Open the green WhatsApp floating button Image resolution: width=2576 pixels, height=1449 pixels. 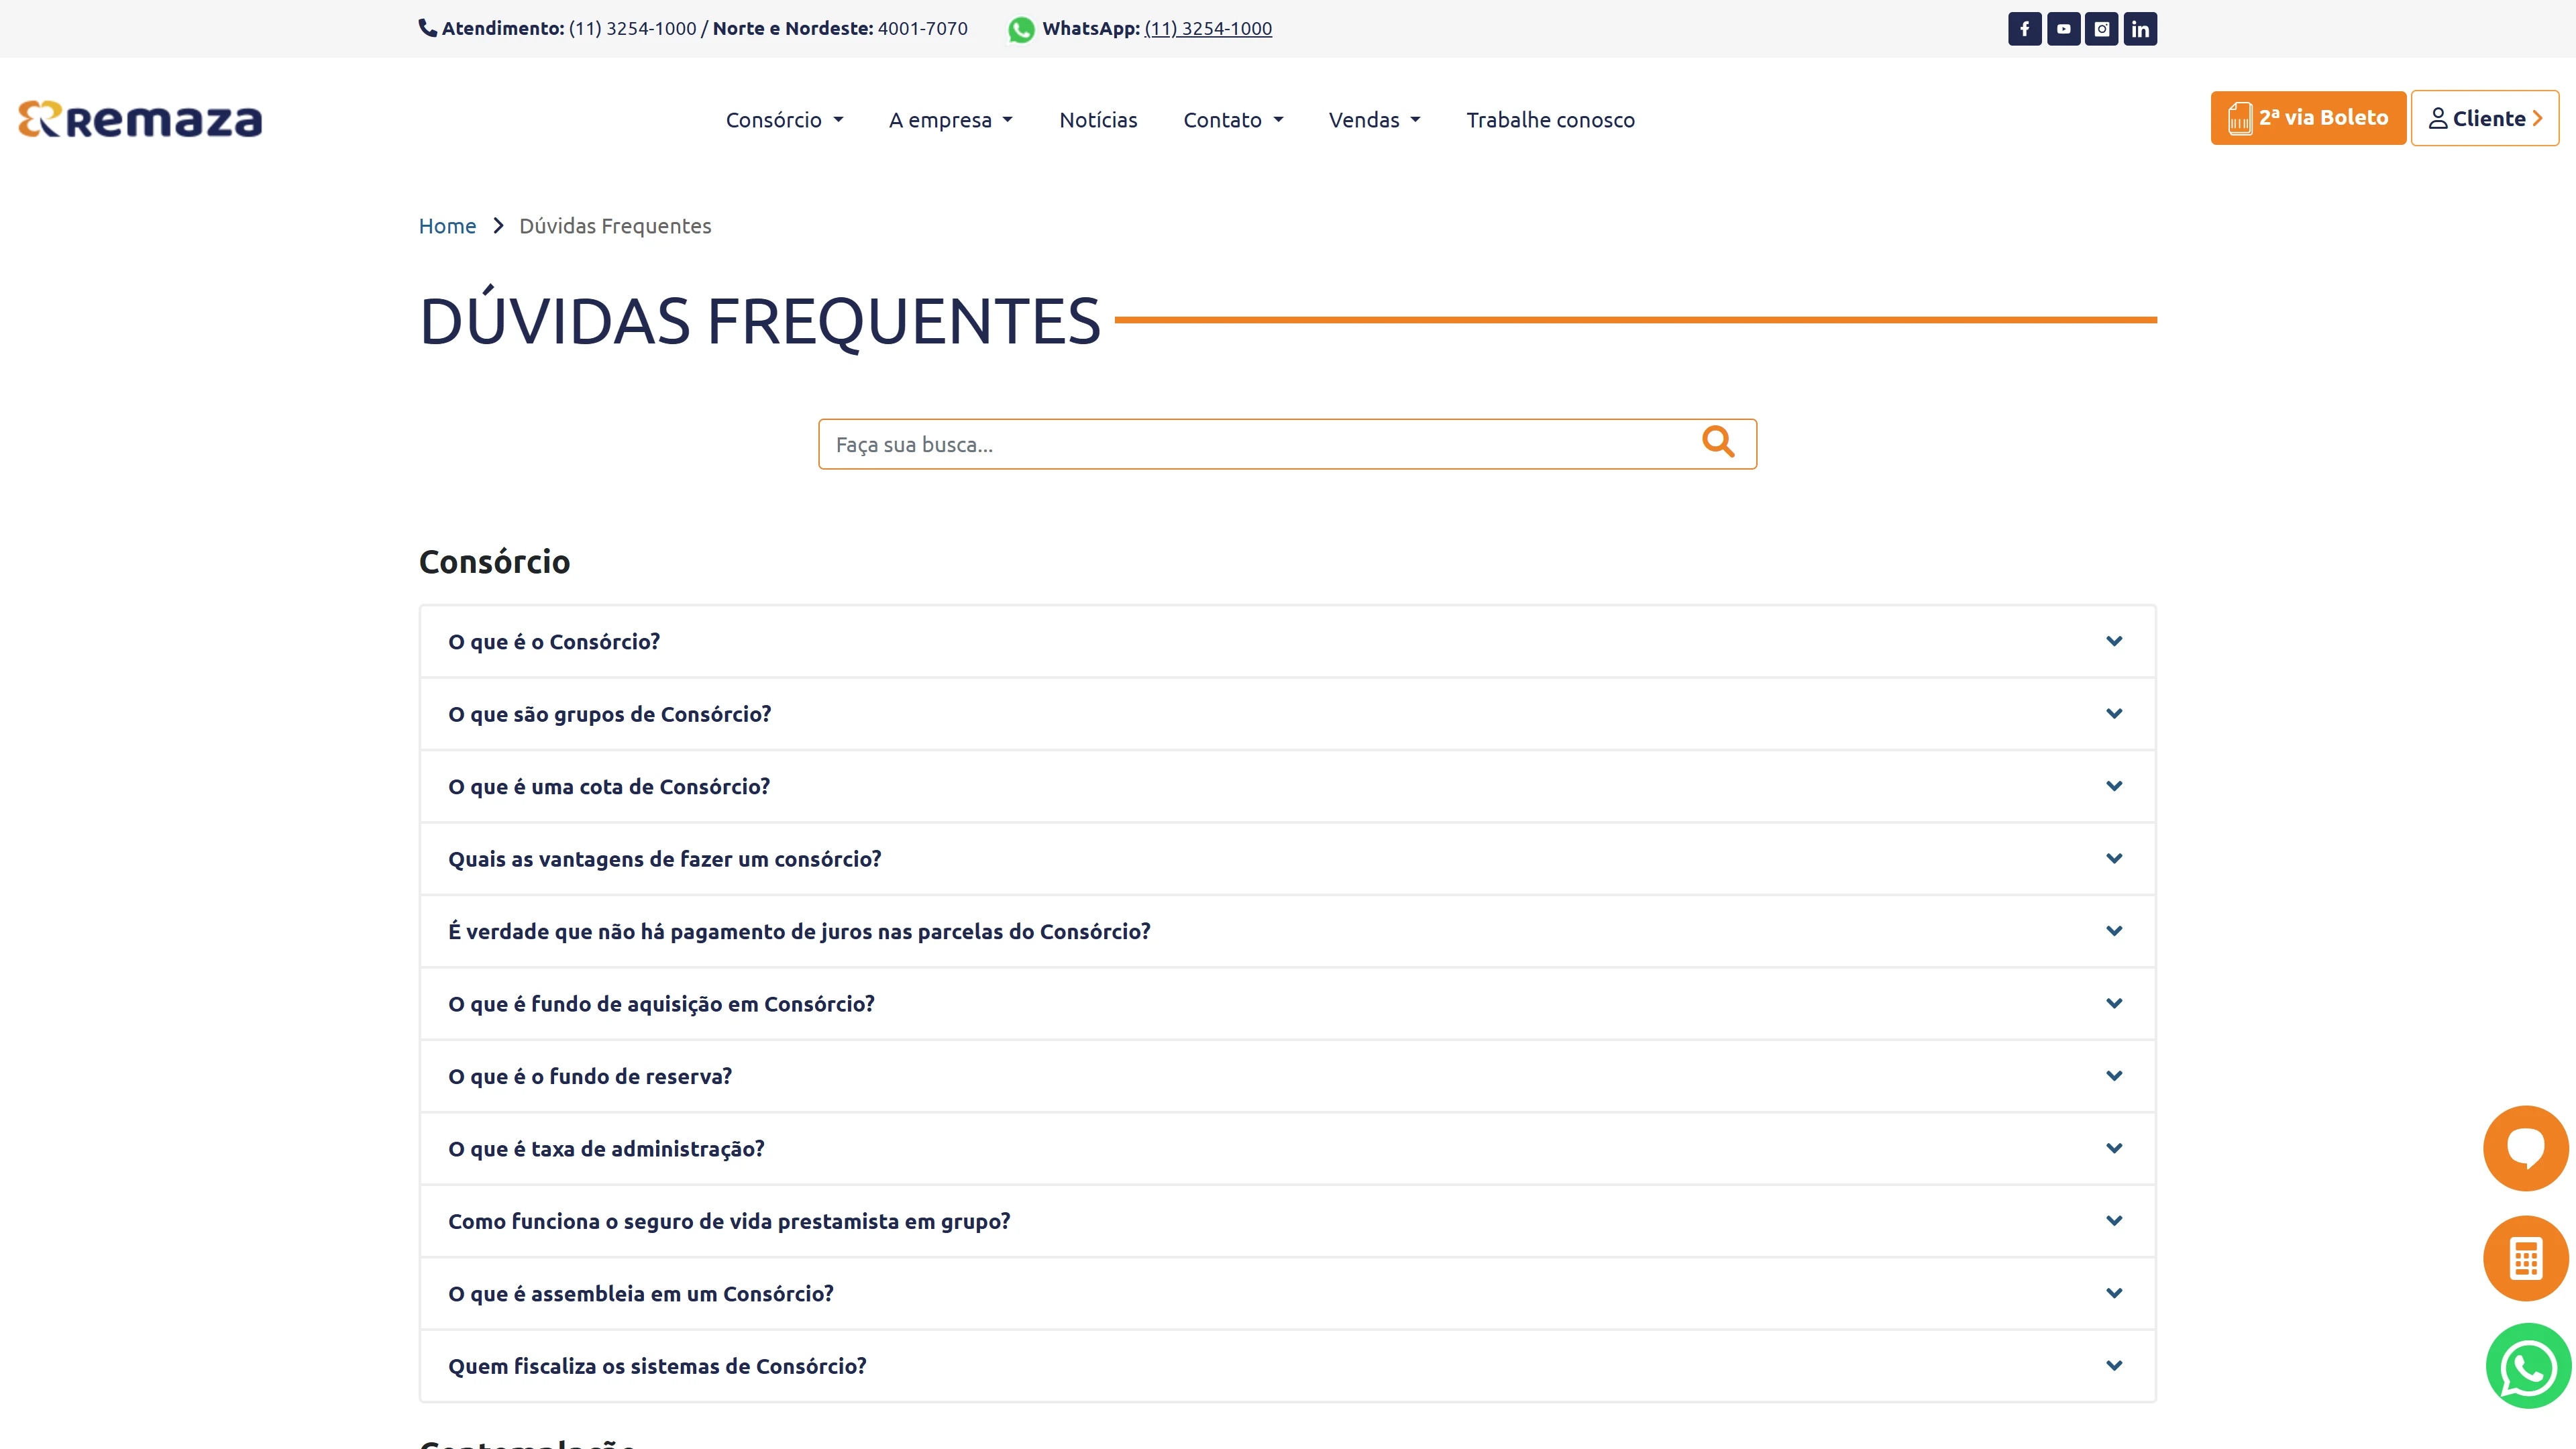pyautogui.click(x=2528, y=1366)
